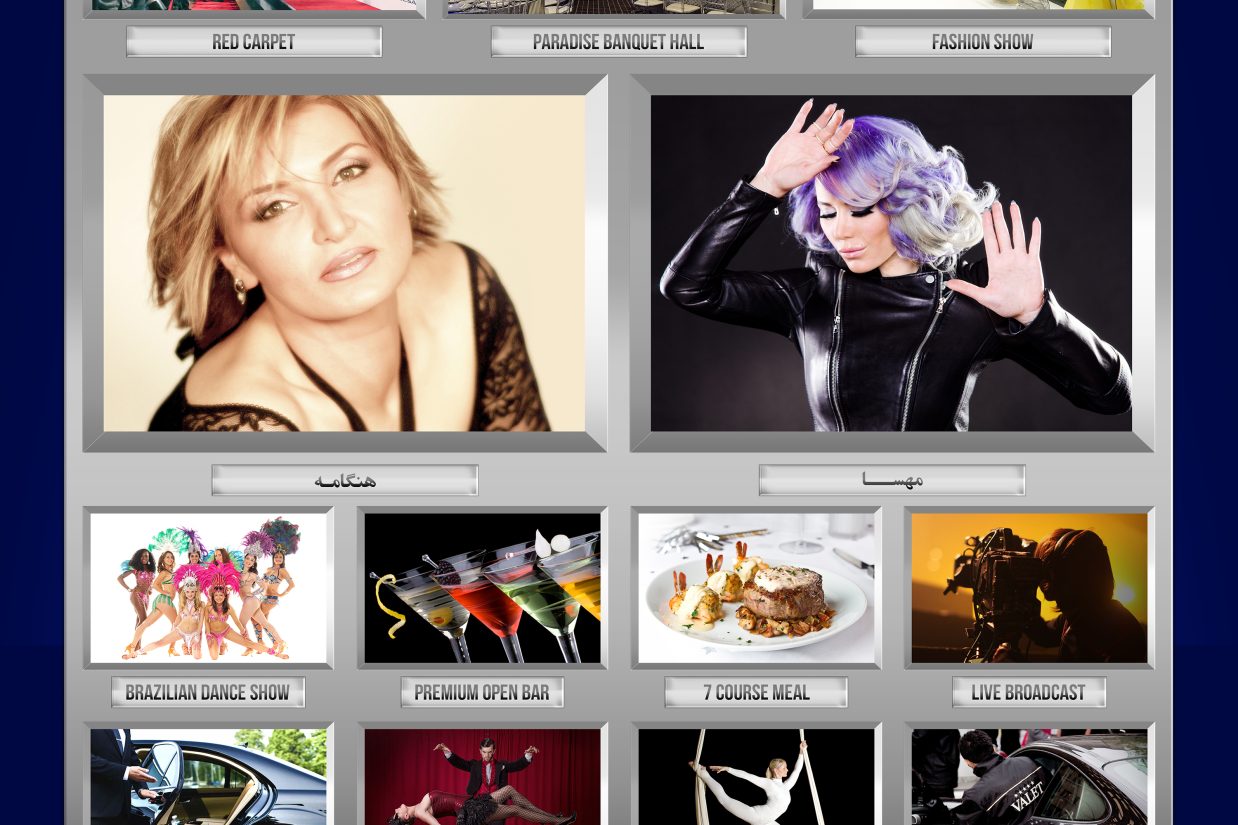Select the 7 Course Meal button
1238x825 pixels.
[756, 692]
